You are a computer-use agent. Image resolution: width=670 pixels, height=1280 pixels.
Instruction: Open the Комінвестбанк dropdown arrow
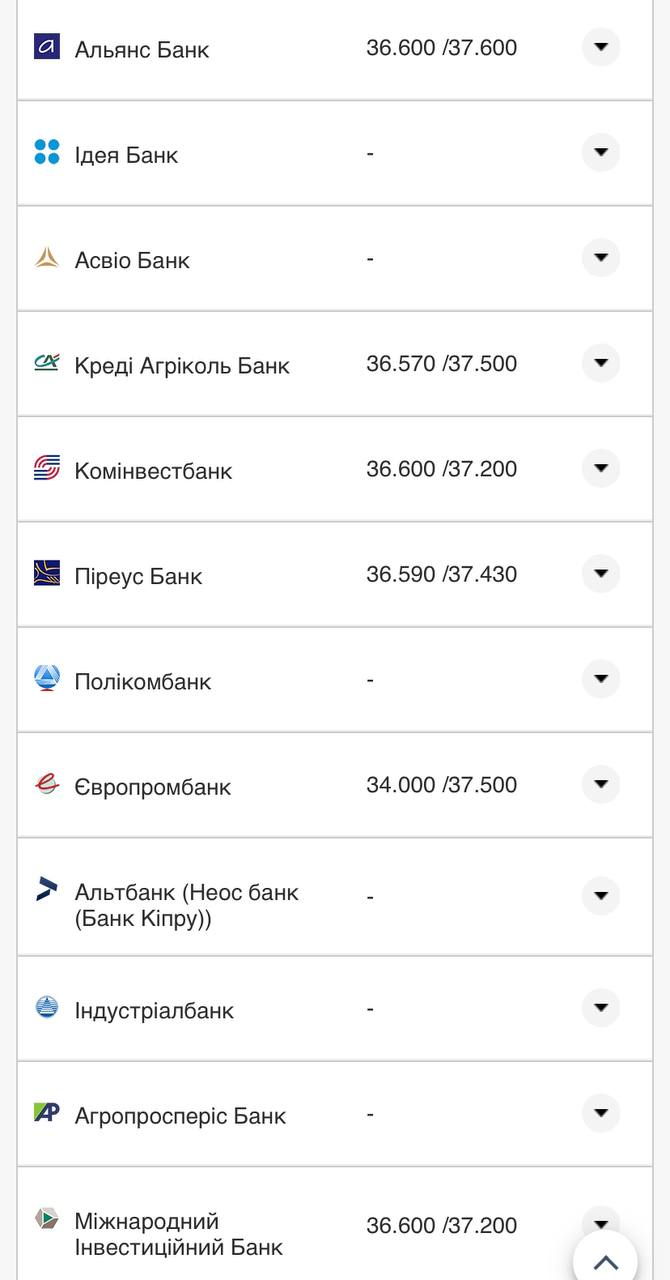click(600, 468)
